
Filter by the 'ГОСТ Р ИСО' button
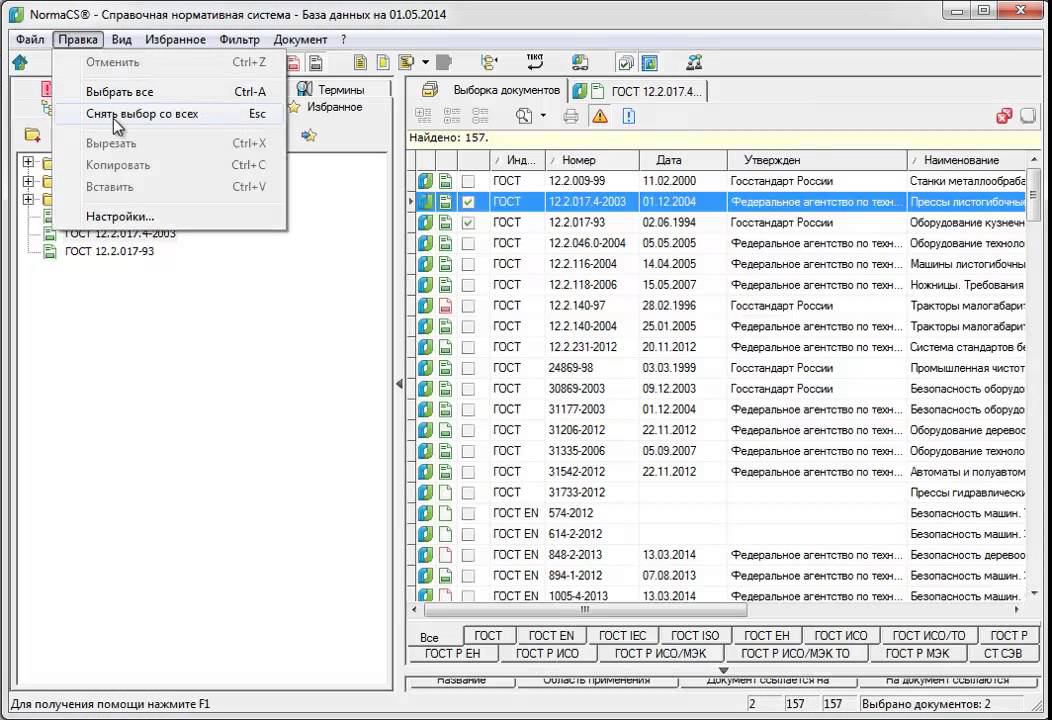click(x=547, y=654)
